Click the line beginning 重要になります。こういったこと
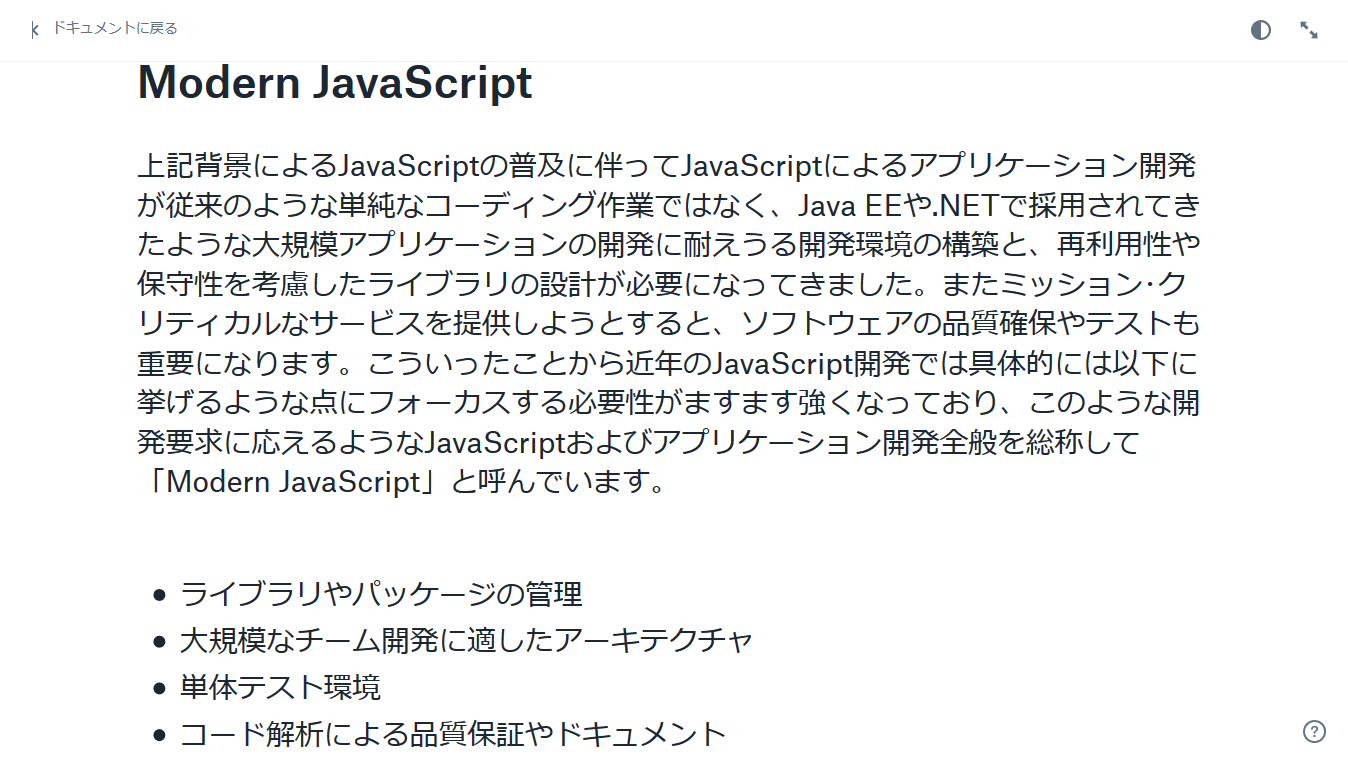 [x=668, y=363]
